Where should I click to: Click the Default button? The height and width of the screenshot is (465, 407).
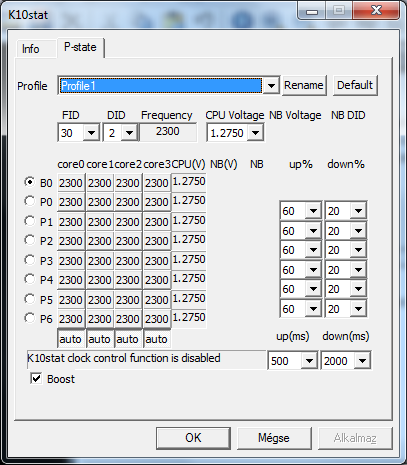[355, 85]
